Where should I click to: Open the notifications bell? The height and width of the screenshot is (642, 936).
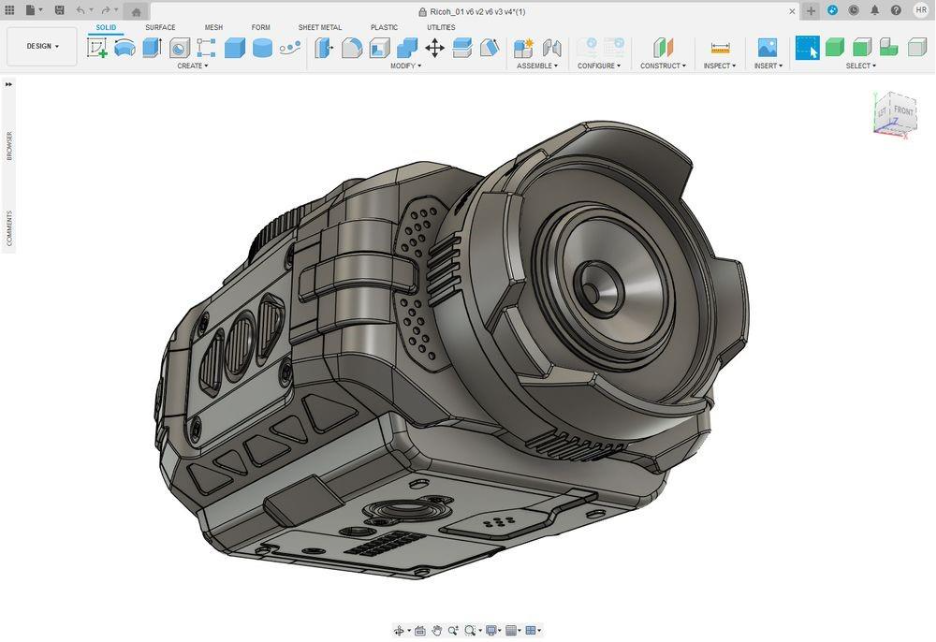point(875,10)
